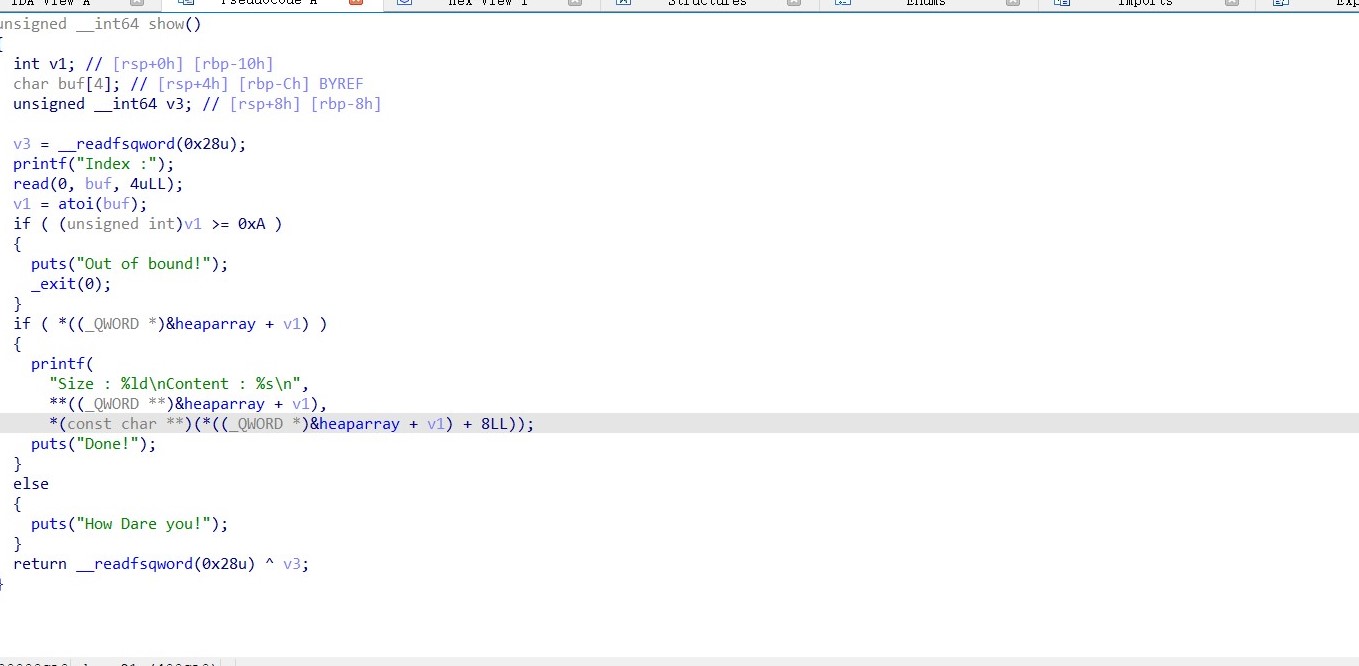
Task: Click the Pseudocode-A tab icon
Action: pyautogui.click(x=185, y=3)
